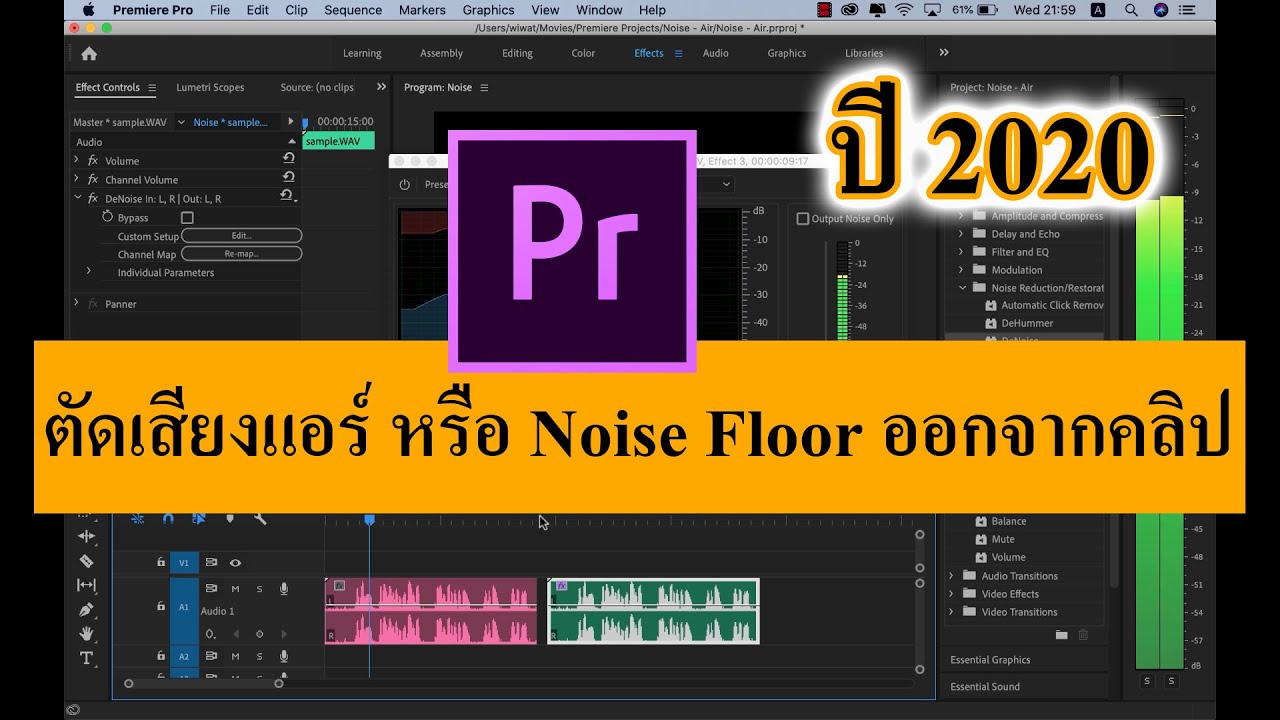Screen dimensions: 1280x720
Task: Switch to the Color workspace
Action: pyautogui.click(x=583, y=53)
